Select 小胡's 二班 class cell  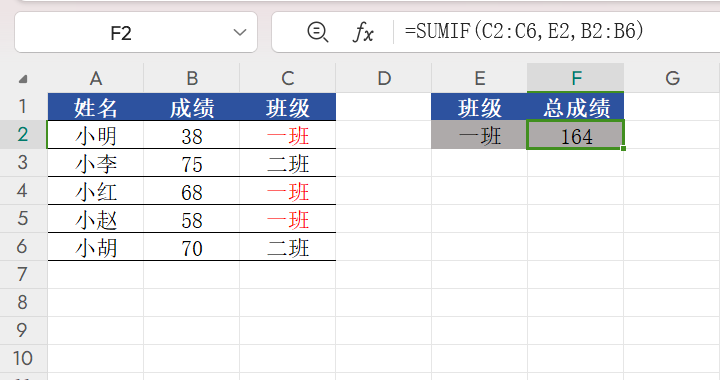click(x=287, y=247)
